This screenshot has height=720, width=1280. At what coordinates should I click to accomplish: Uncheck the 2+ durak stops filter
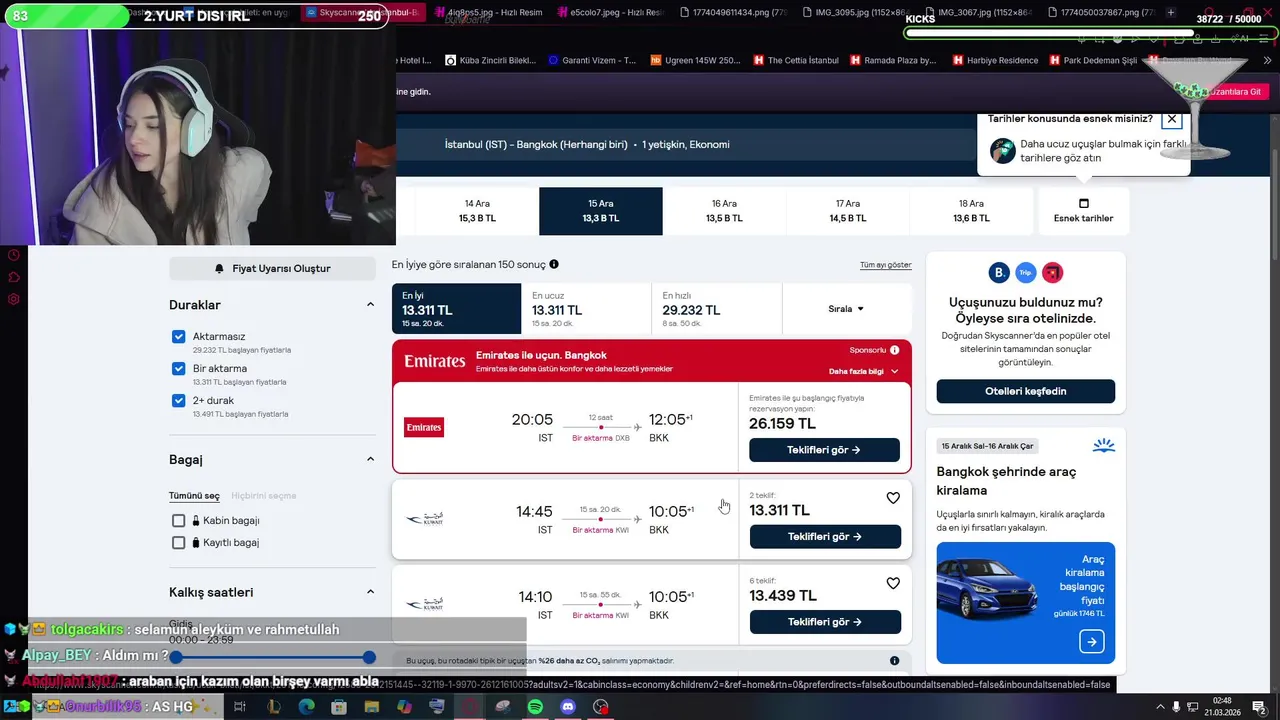click(178, 401)
